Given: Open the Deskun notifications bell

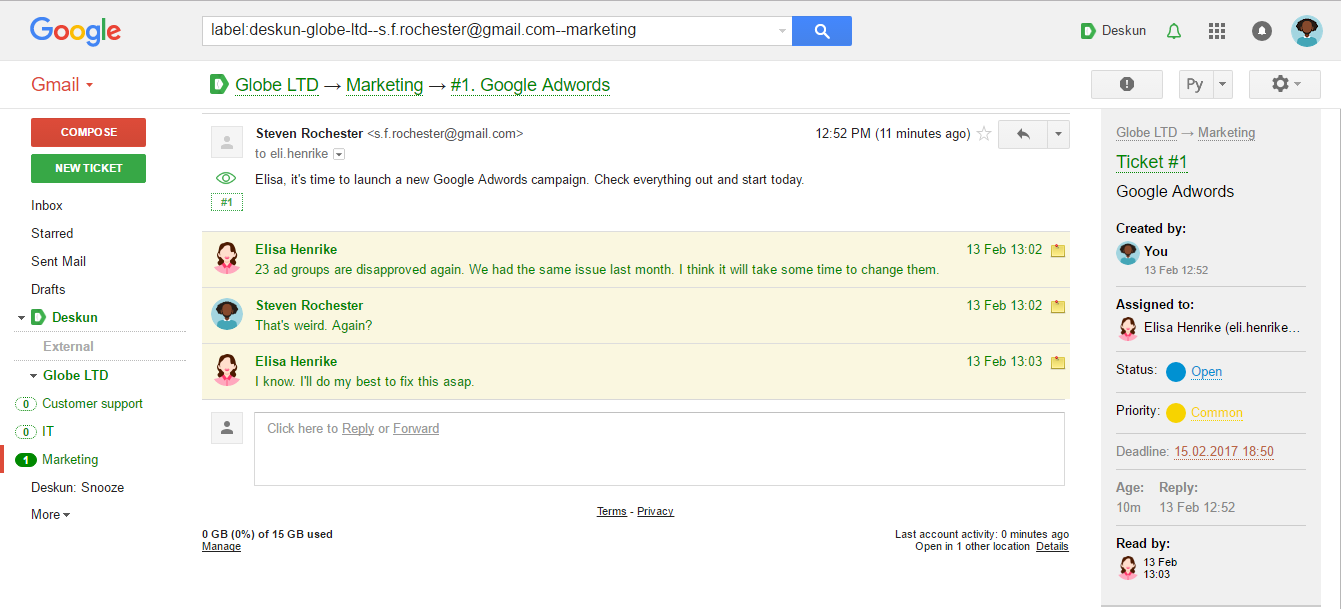Looking at the screenshot, I should (1174, 31).
